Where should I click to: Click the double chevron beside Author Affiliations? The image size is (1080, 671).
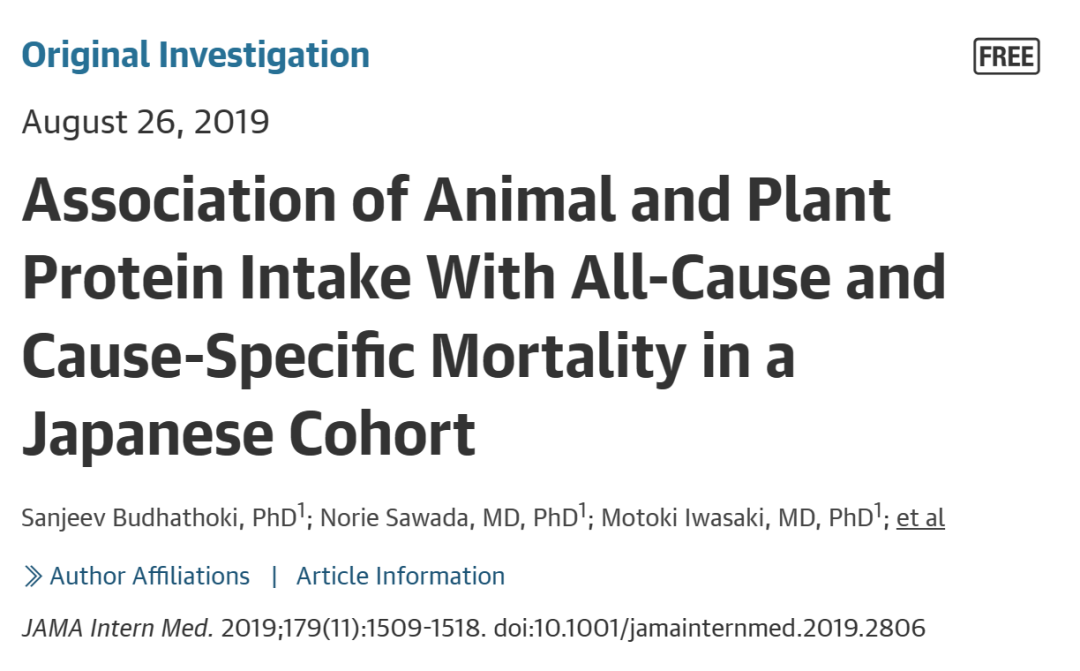(x=33, y=577)
